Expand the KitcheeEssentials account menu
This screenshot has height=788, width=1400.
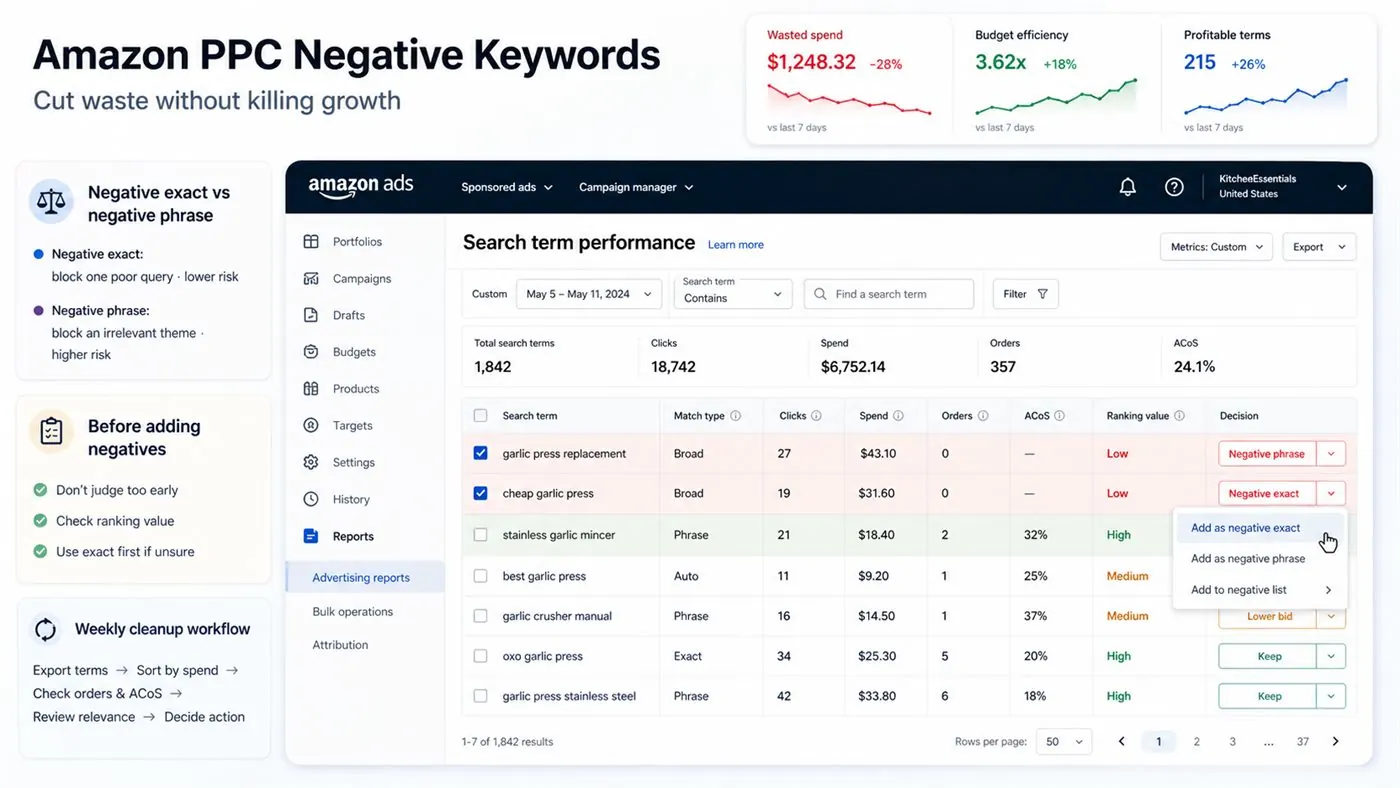coord(1342,187)
